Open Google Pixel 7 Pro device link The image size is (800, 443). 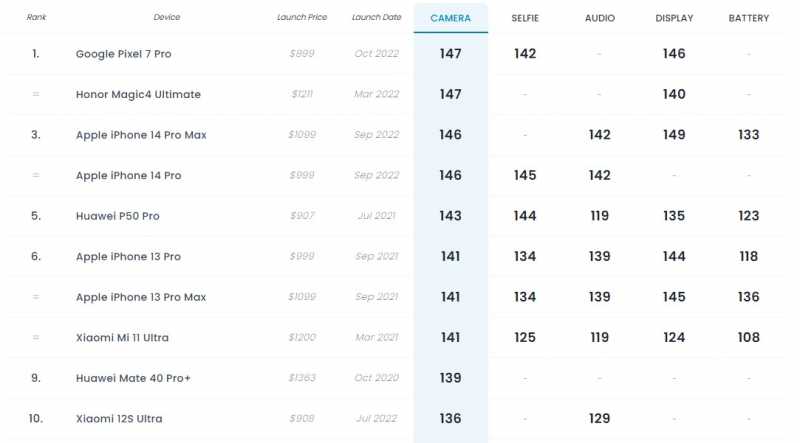pos(123,54)
